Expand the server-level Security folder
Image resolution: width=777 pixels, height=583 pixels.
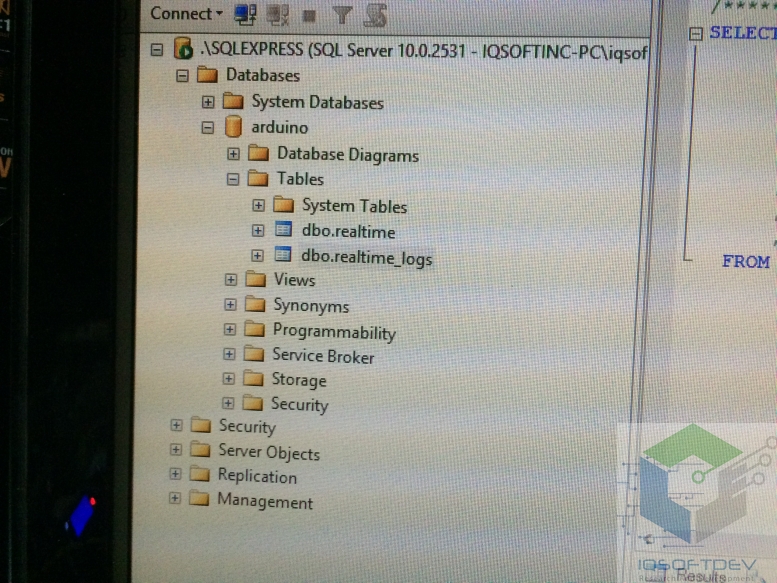pos(176,425)
